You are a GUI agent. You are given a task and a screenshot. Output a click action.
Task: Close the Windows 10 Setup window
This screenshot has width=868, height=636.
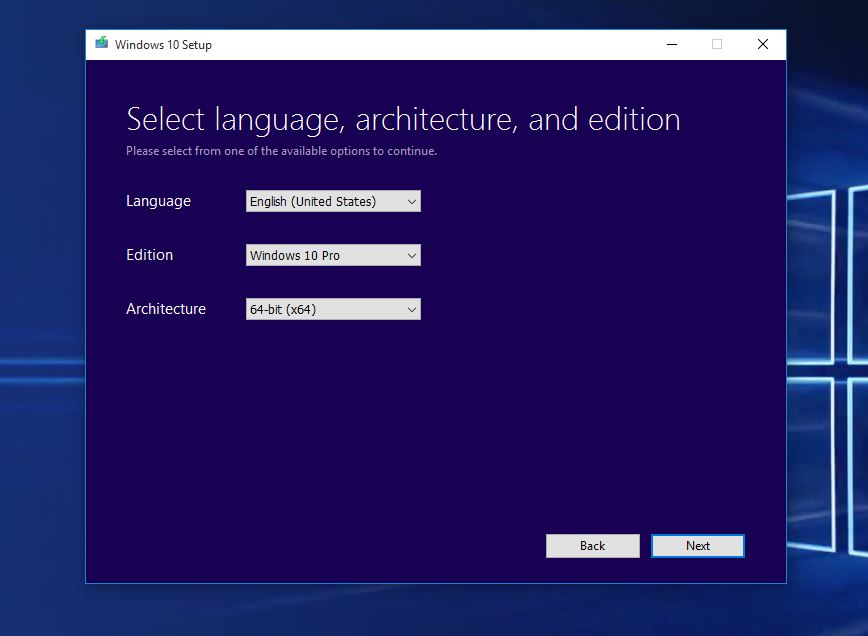pos(763,44)
